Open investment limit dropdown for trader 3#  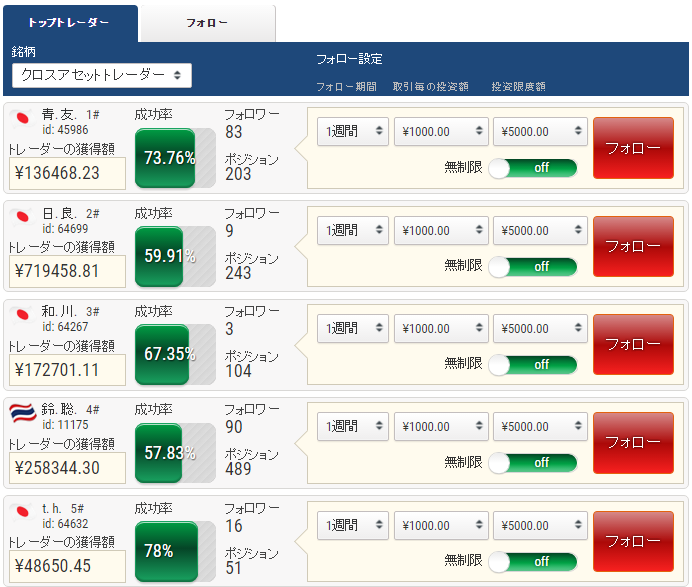click(x=540, y=328)
